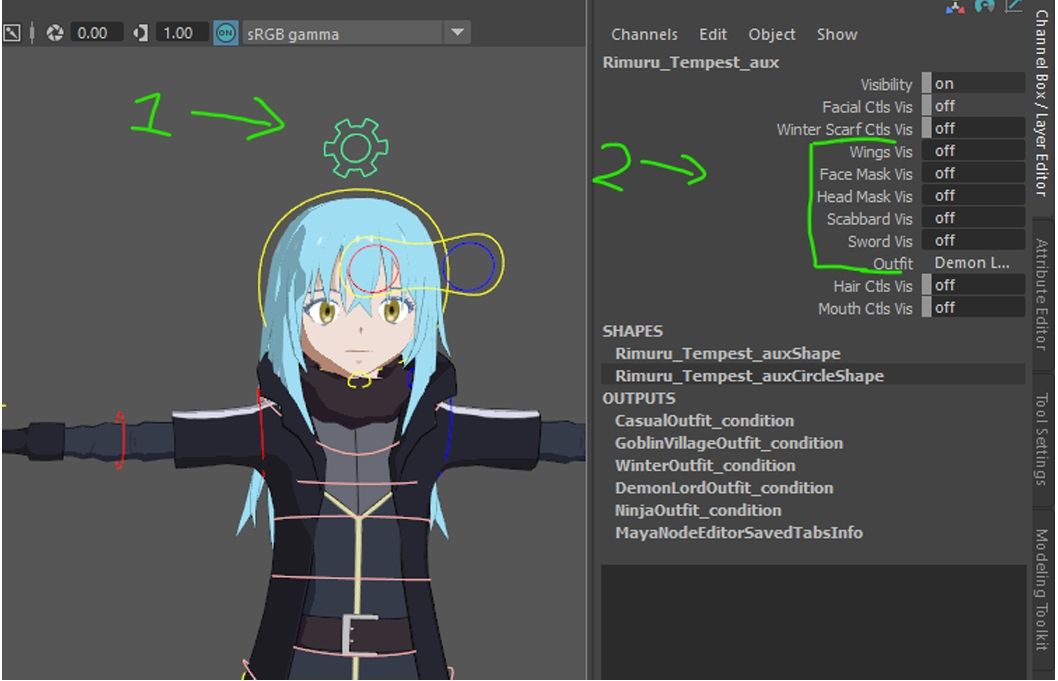Switch to the Attribute Editor side tab

pyautogui.click(x=1042, y=293)
